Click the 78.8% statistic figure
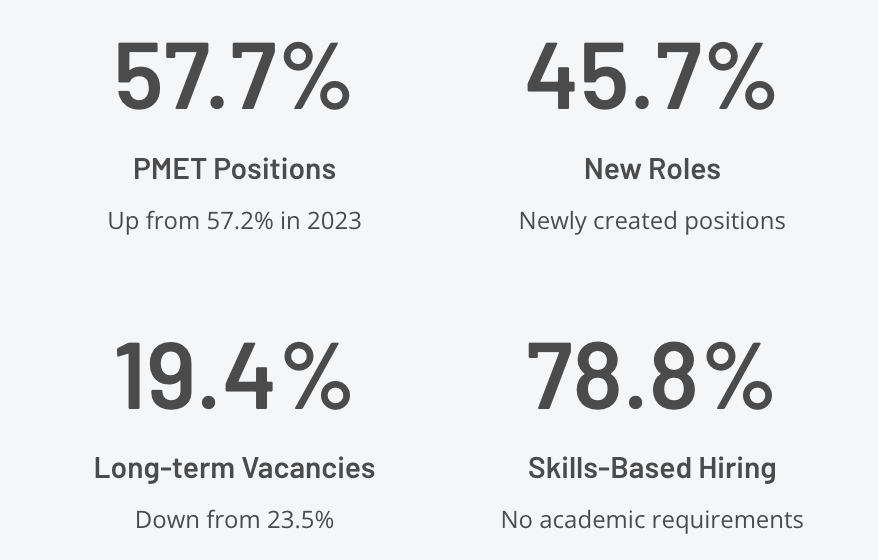The height and width of the screenshot is (560, 878). [650, 375]
